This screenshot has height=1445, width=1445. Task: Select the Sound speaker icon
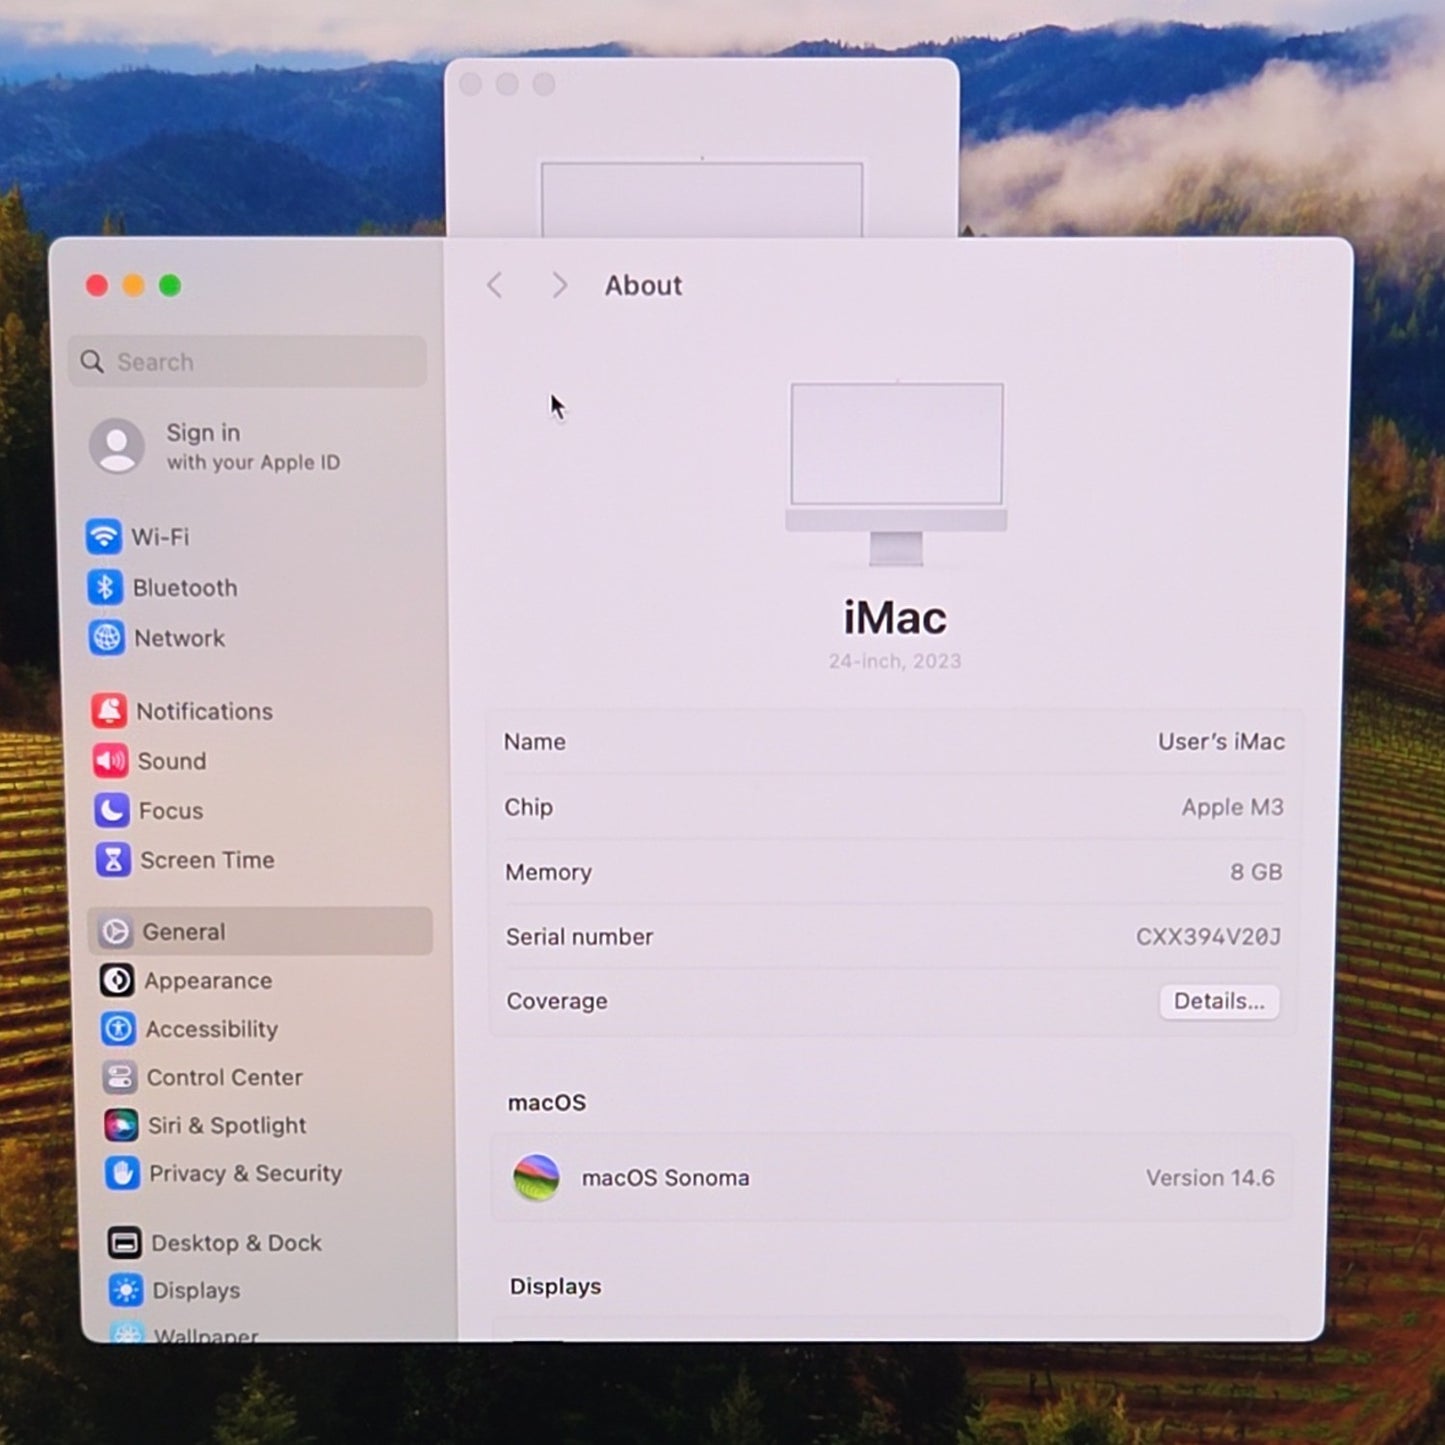110,761
